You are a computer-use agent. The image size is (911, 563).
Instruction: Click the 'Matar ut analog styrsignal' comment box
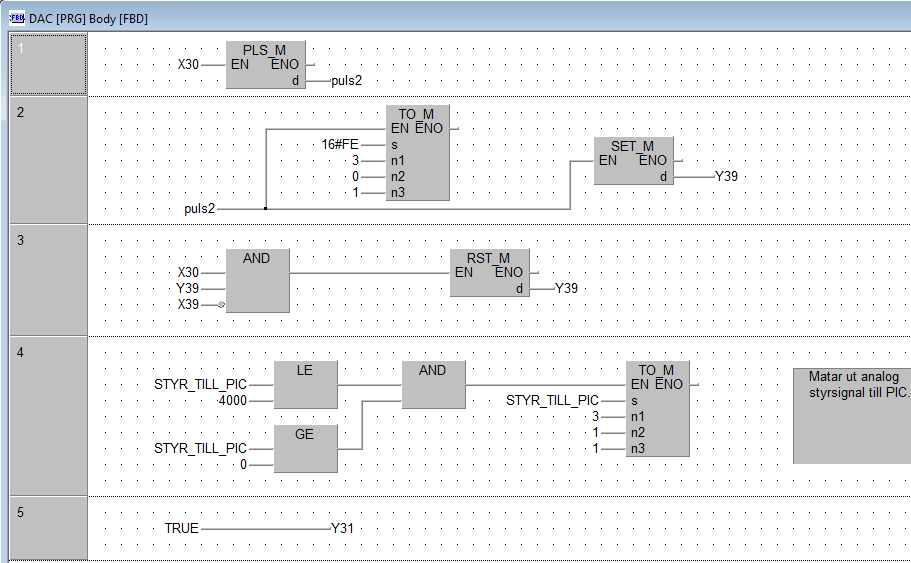pos(851,415)
